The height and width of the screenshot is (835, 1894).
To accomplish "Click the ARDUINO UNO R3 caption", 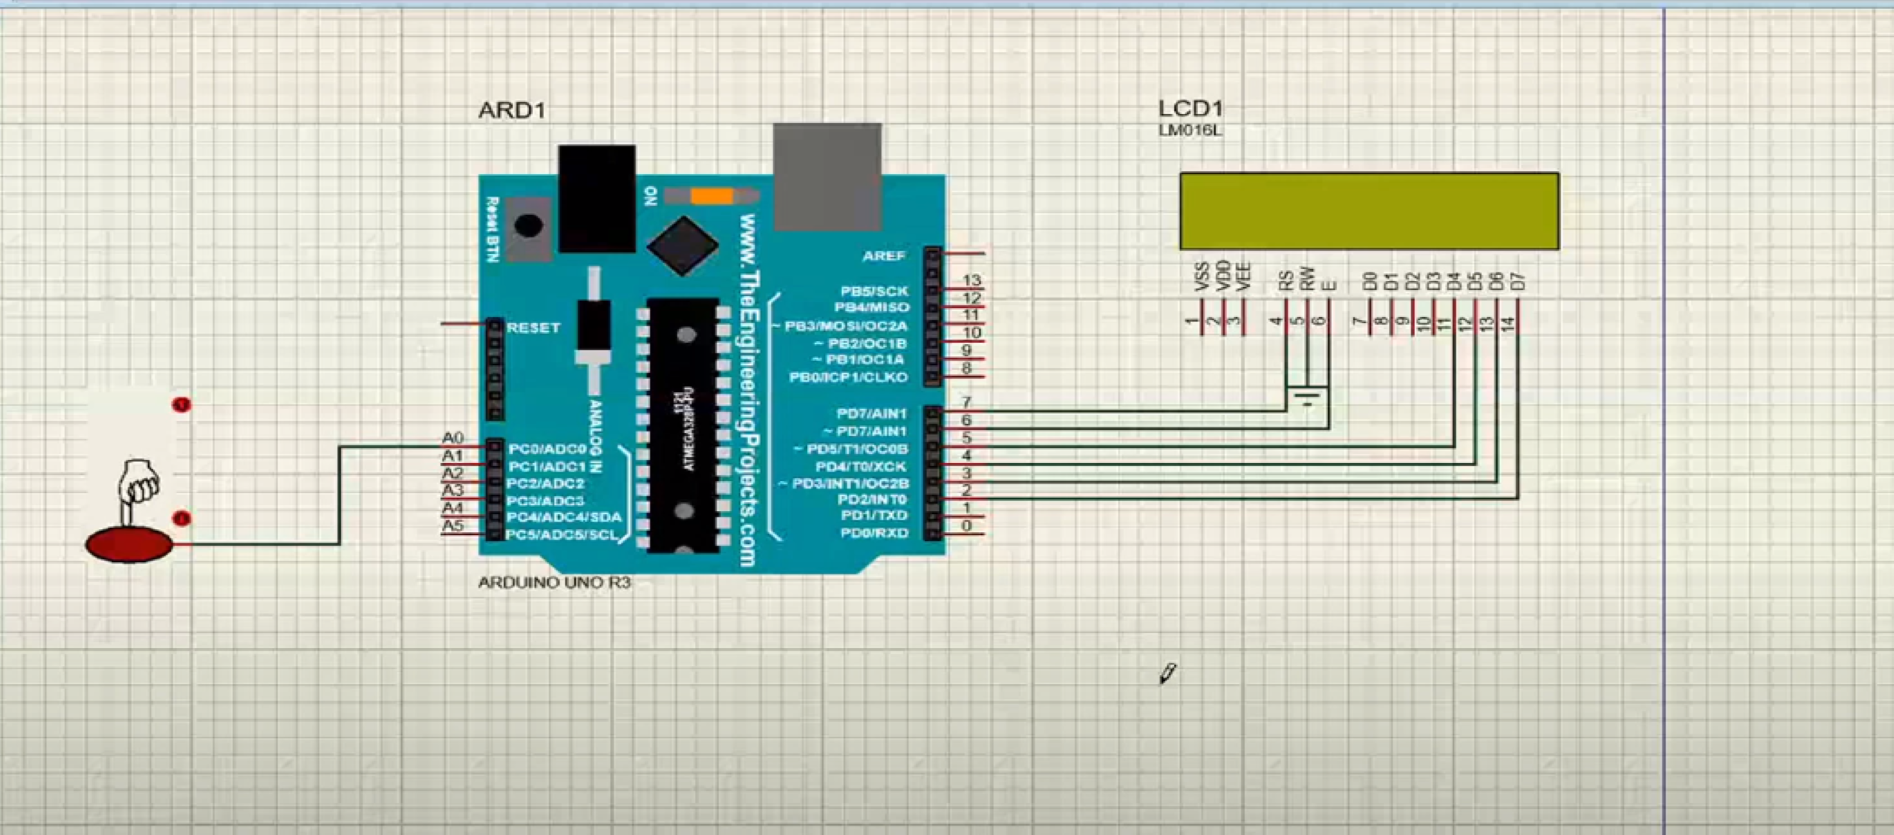I will click(x=554, y=582).
